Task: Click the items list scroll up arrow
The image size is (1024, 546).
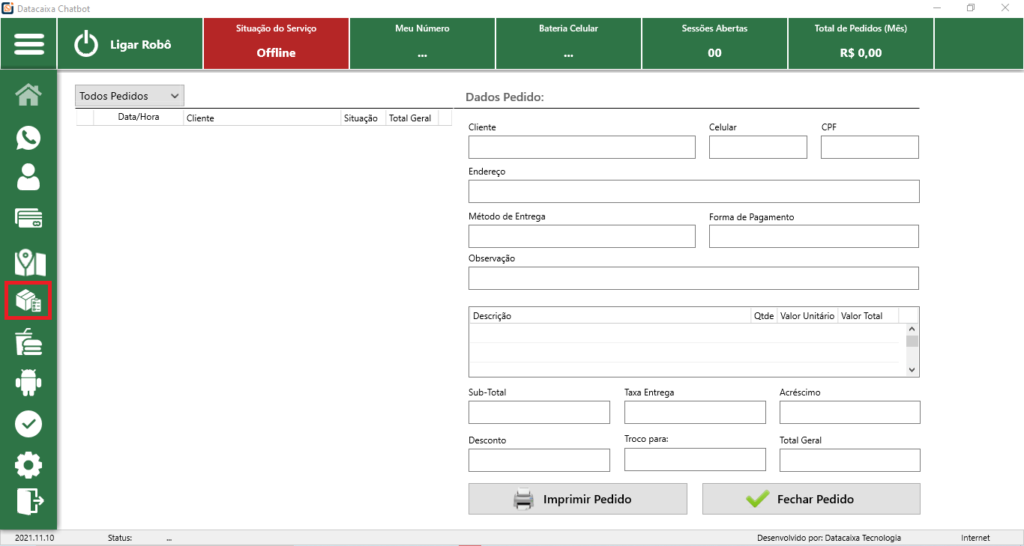Action: tap(912, 330)
